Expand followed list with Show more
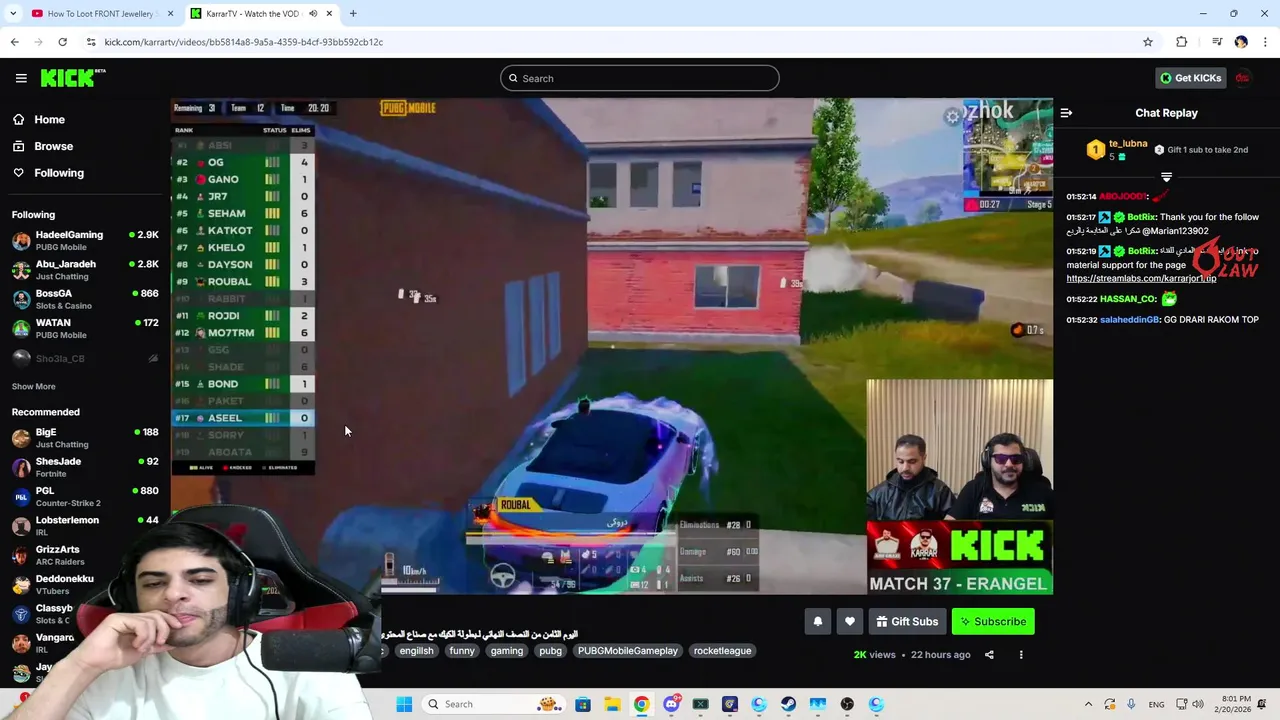The width and height of the screenshot is (1280, 720). click(x=34, y=386)
